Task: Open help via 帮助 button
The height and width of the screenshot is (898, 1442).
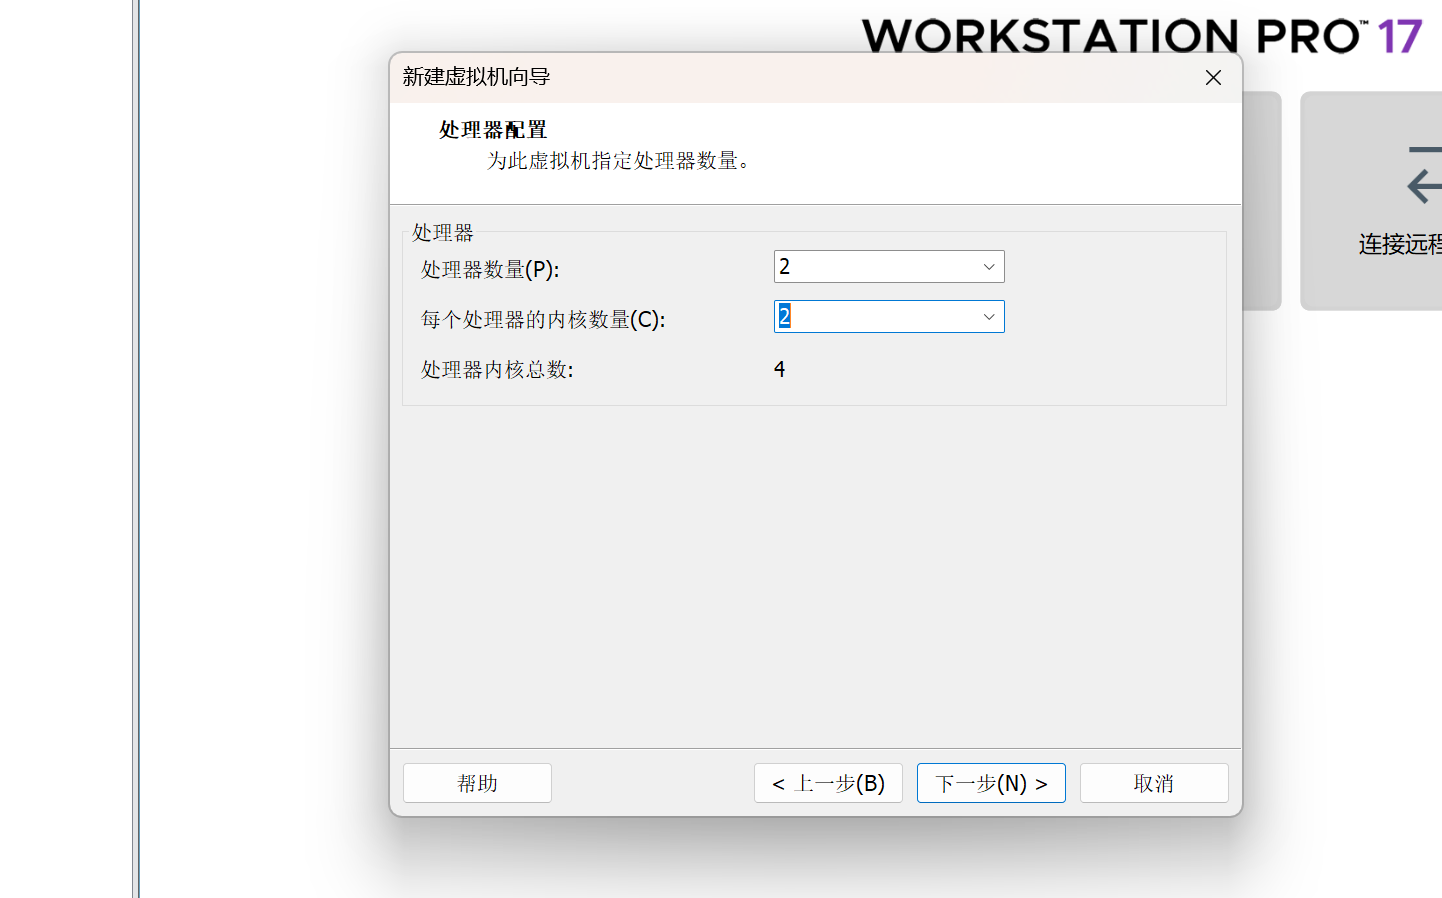Action: tap(477, 783)
